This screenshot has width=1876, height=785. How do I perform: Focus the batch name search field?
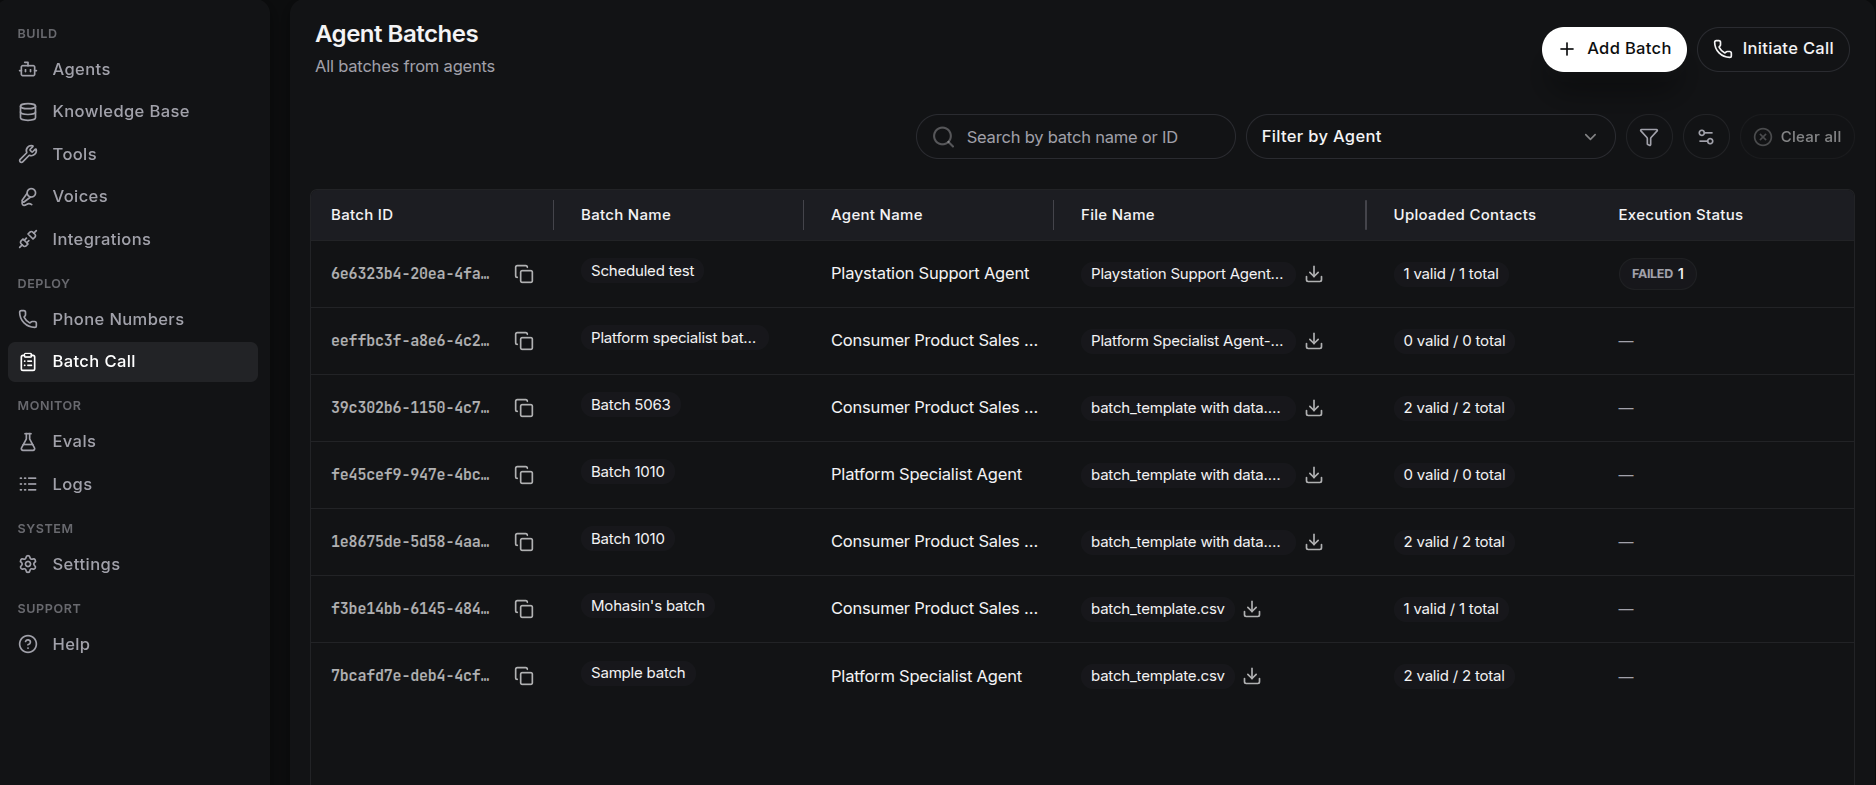[1075, 137]
